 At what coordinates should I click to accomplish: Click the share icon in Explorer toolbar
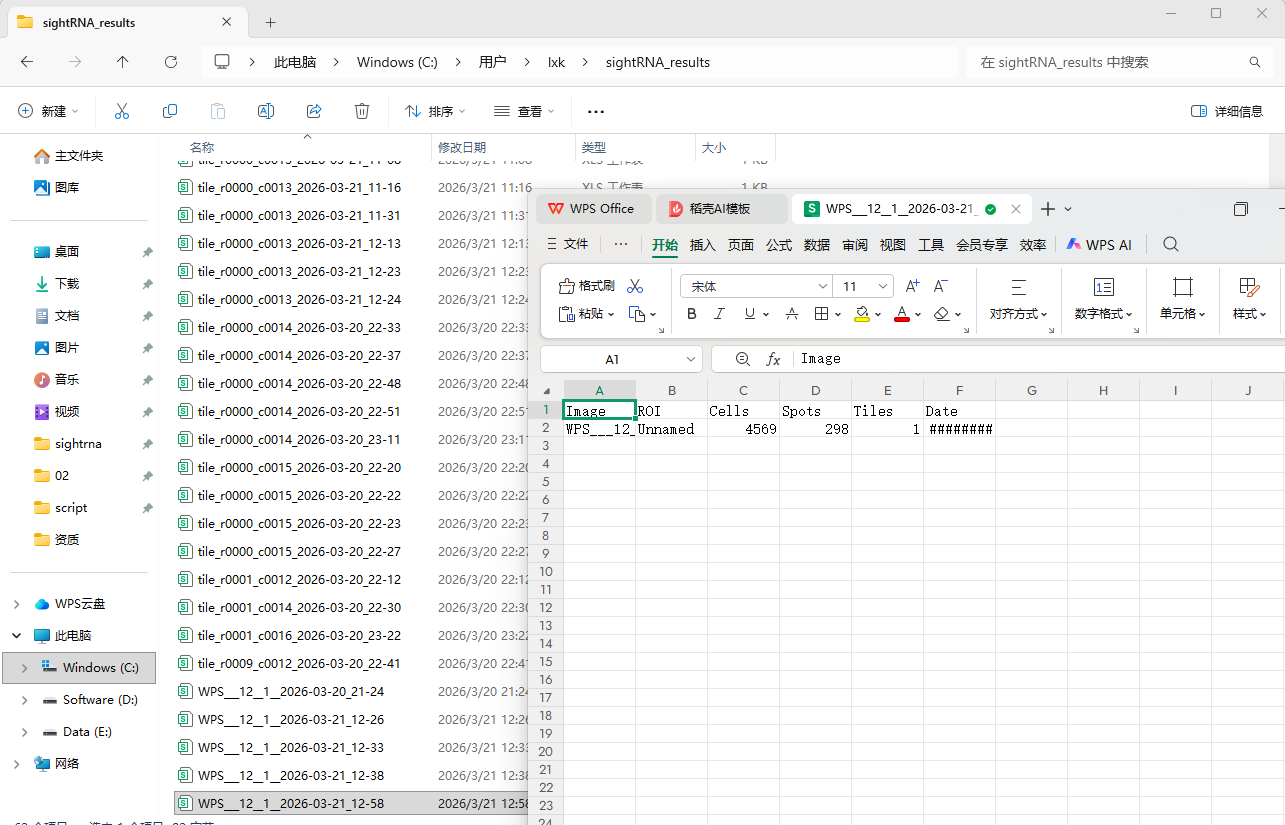(x=314, y=111)
